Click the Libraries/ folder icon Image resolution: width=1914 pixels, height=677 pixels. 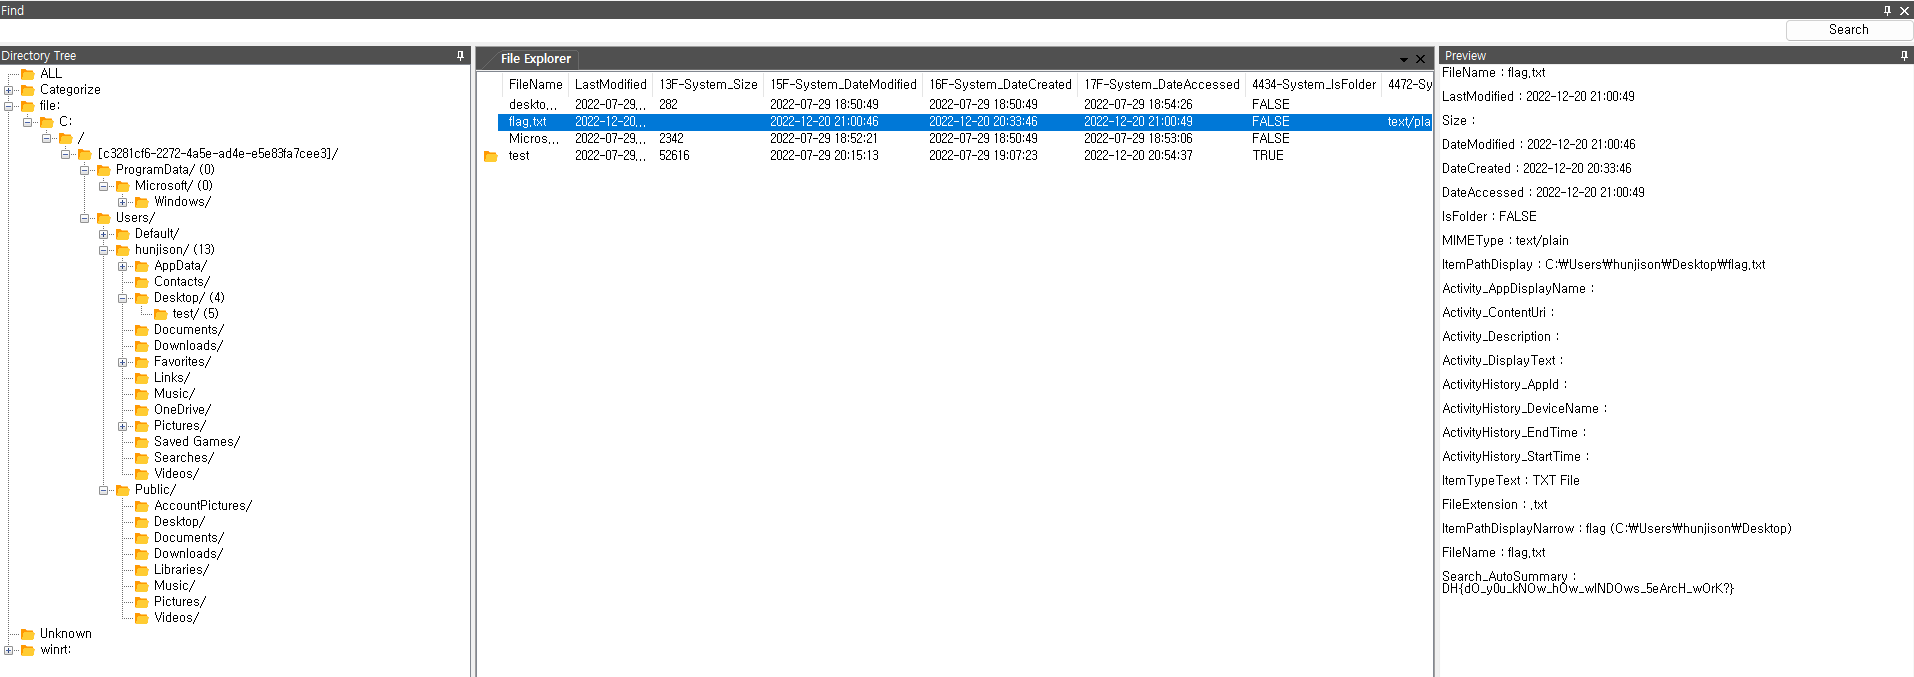click(142, 570)
